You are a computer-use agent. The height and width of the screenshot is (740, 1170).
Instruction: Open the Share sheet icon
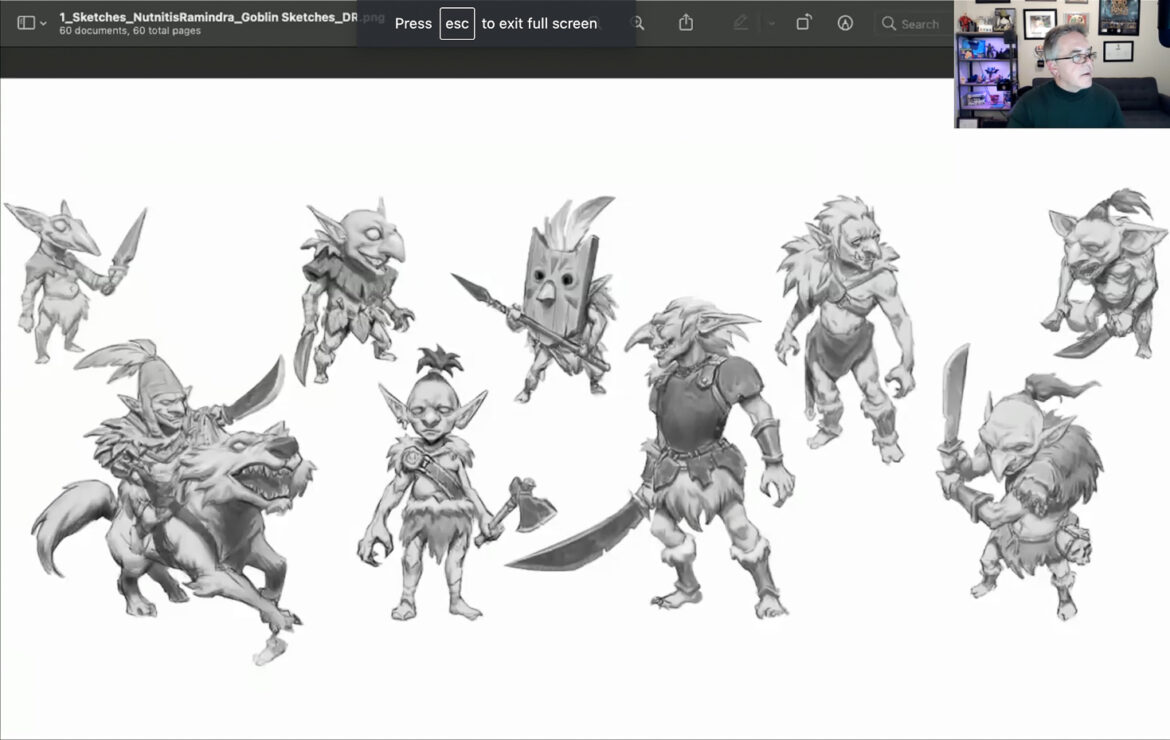tap(687, 23)
